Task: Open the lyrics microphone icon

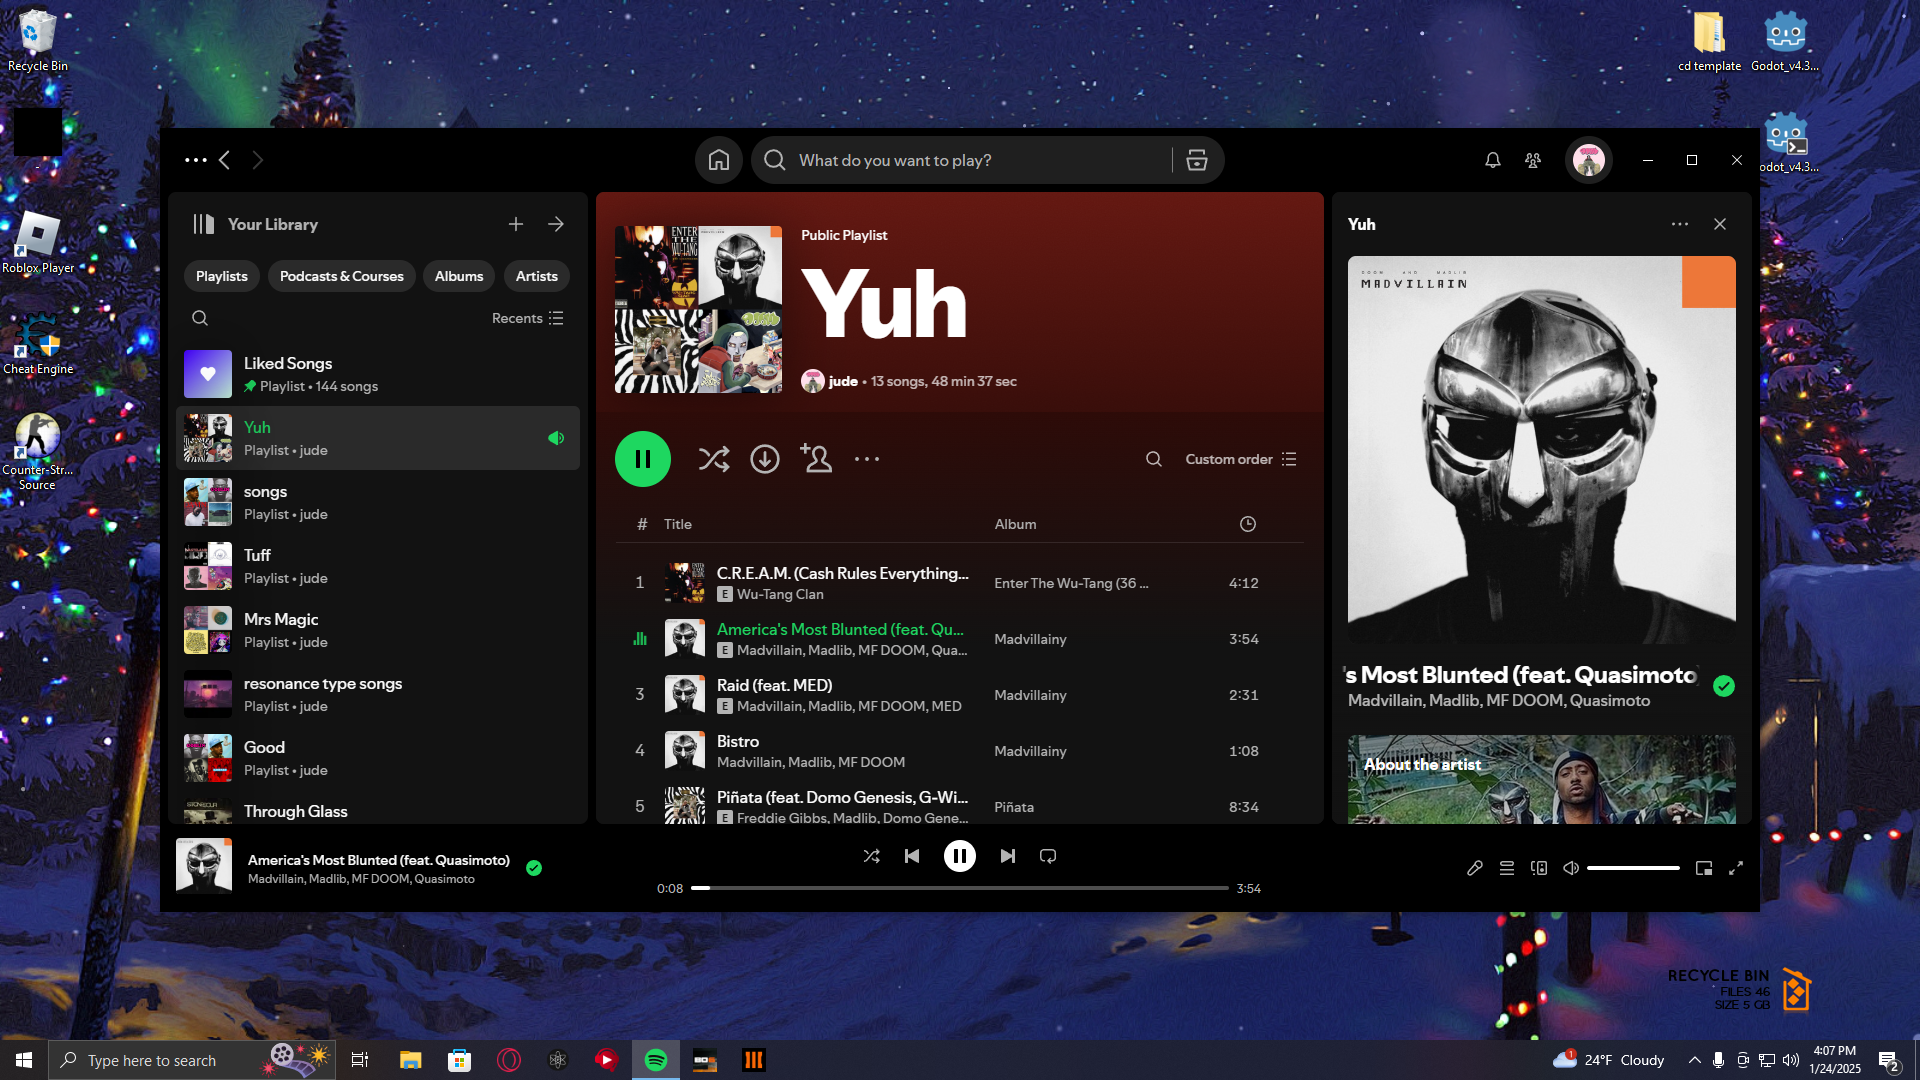Action: click(x=1474, y=868)
